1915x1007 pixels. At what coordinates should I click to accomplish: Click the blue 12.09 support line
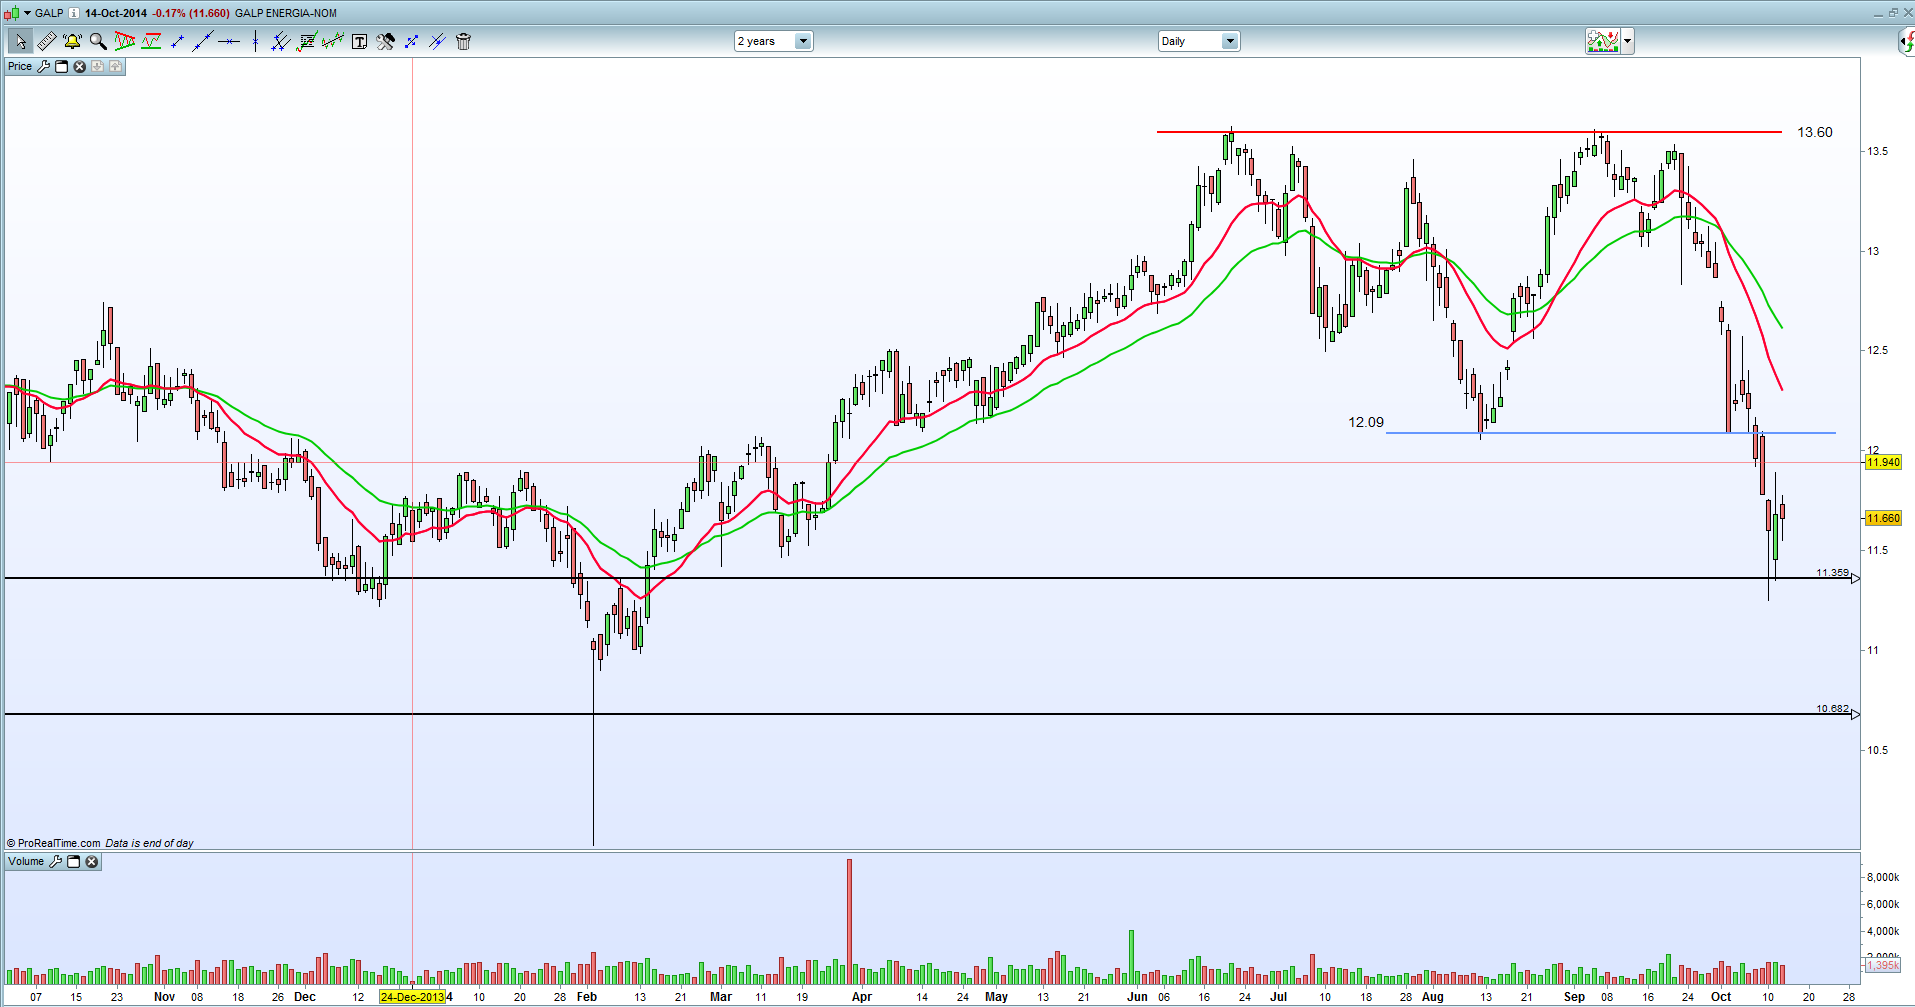coord(1610,433)
